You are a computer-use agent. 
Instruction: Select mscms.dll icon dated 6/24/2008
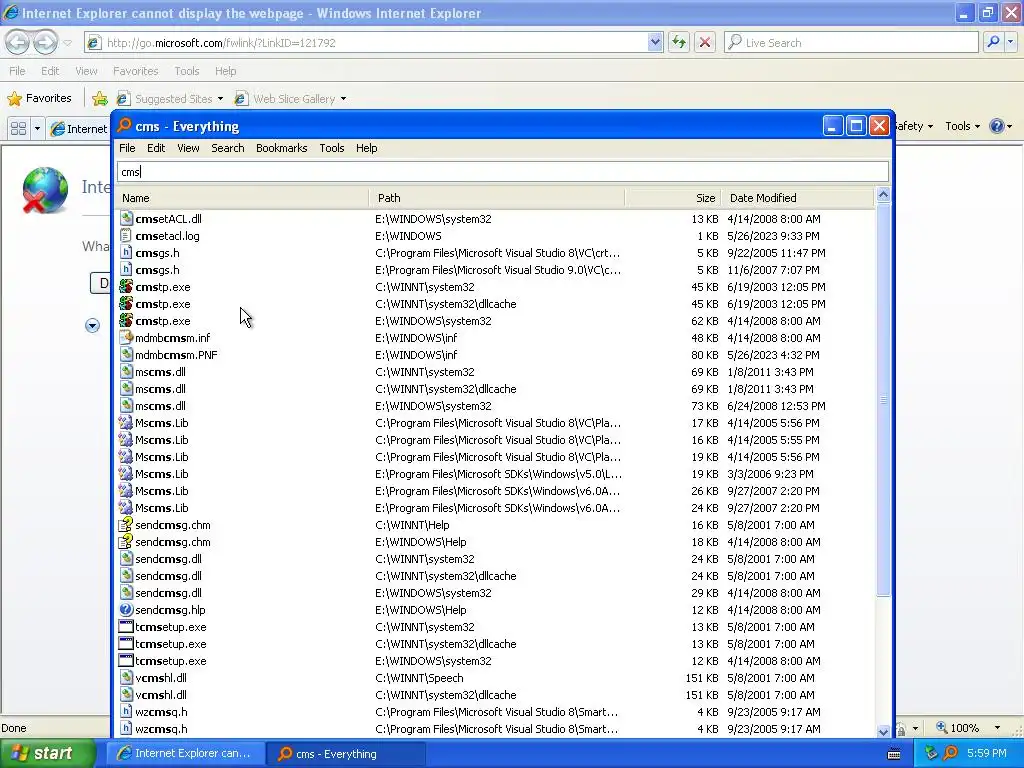[x=126, y=406]
